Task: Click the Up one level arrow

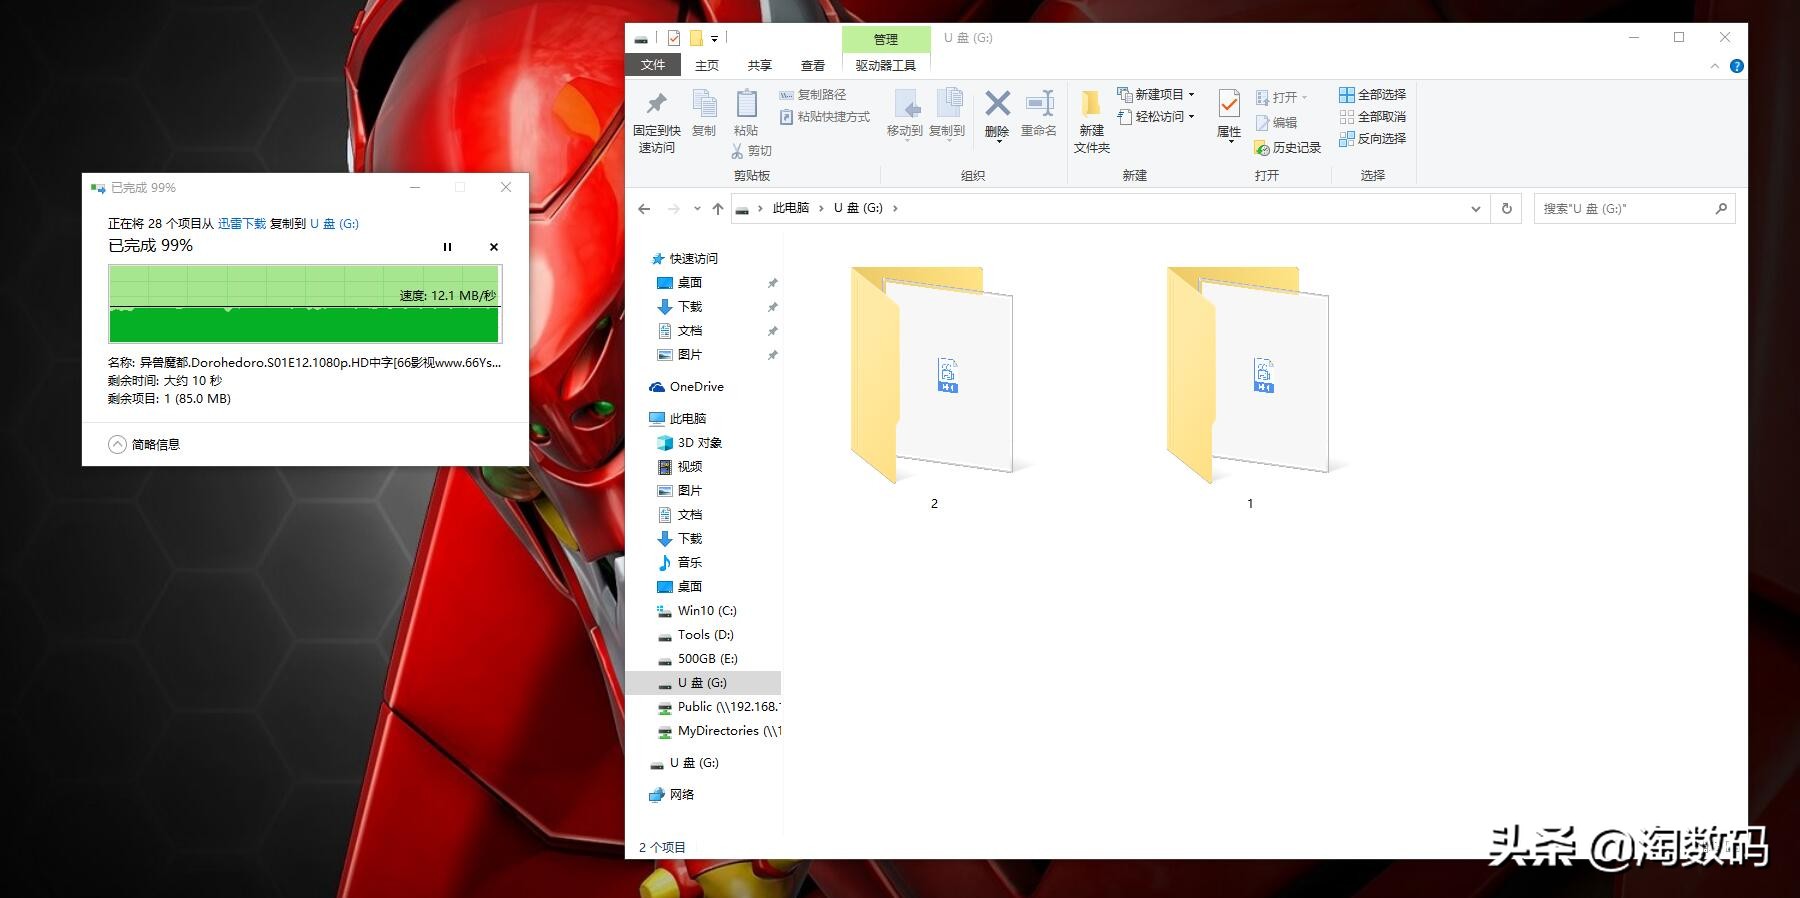Action: pos(717,209)
